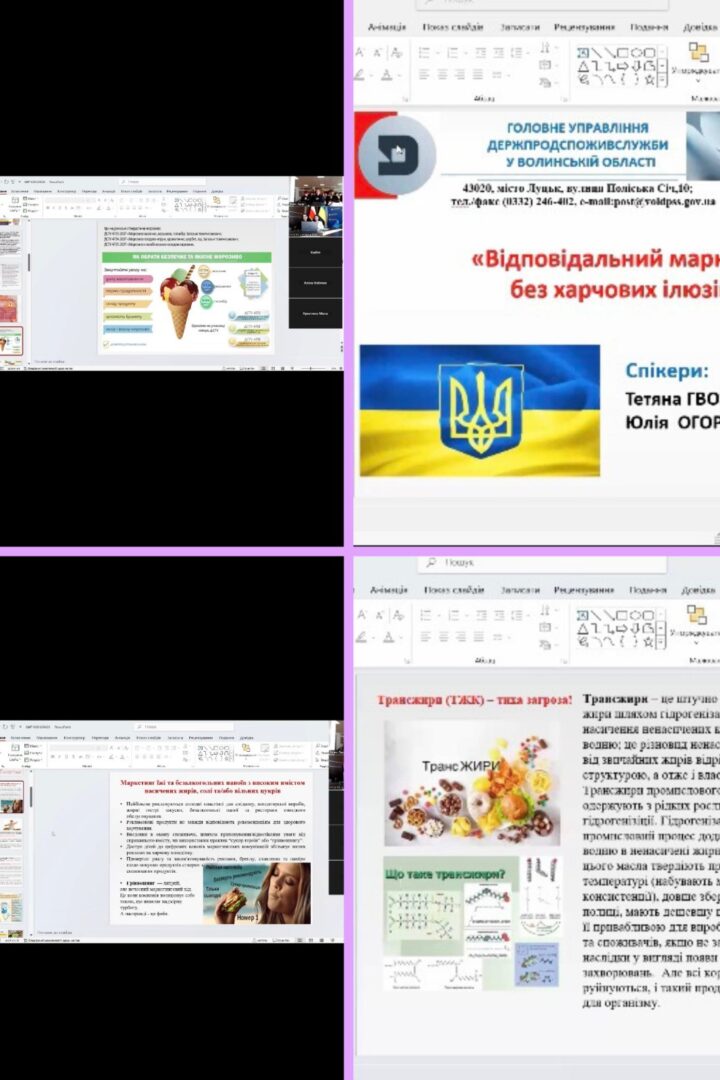The height and width of the screenshot is (1080, 720).
Task: Open the Упорядкувати arrange menu above the Спікери slide
Action: pyautogui.click(x=697, y=59)
